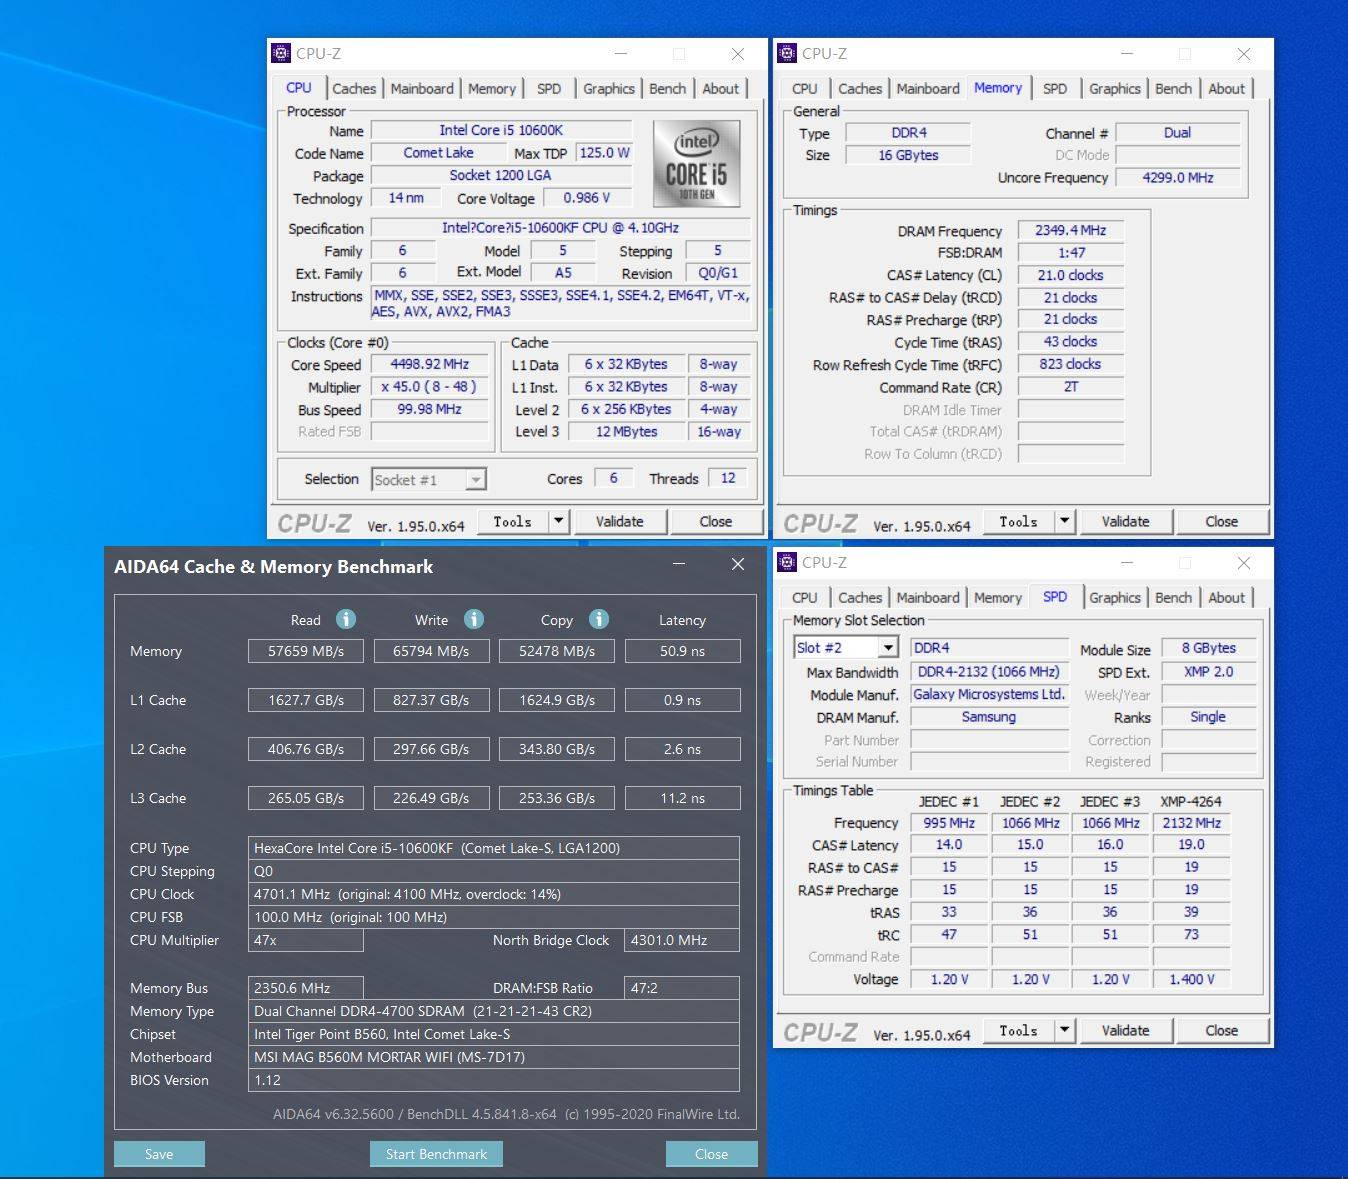Click the Max Bandwidth DDR4-2132 field
The height and width of the screenshot is (1179, 1348).
pyautogui.click(x=989, y=672)
